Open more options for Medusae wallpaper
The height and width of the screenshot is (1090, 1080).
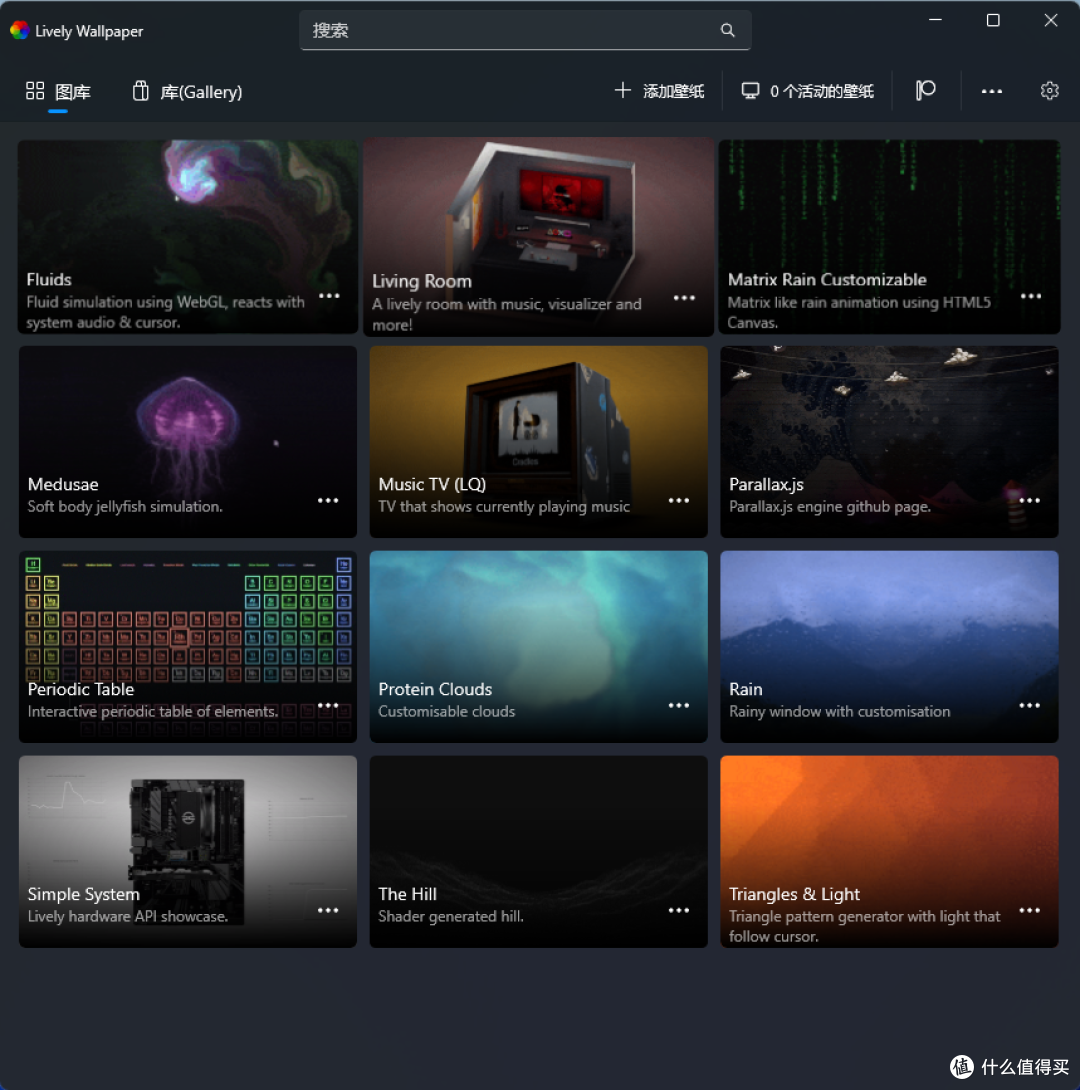click(328, 501)
